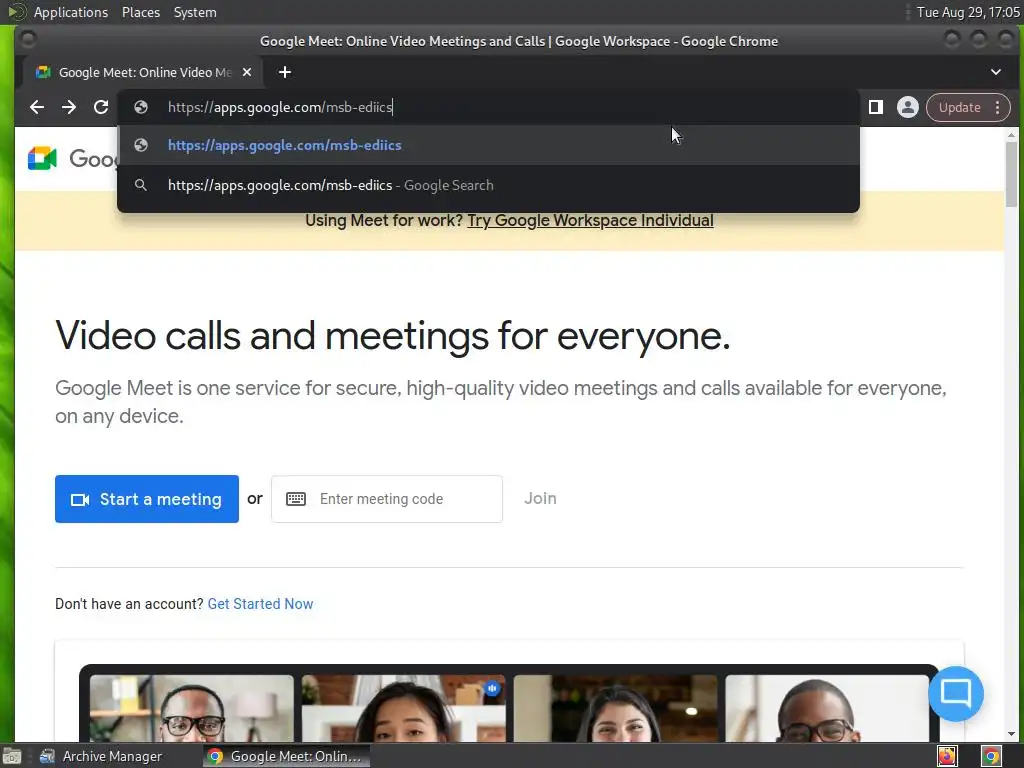The width and height of the screenshot is (1024, 768).
Task: Click the Google Meet logo icon
Action: point(42,158)
